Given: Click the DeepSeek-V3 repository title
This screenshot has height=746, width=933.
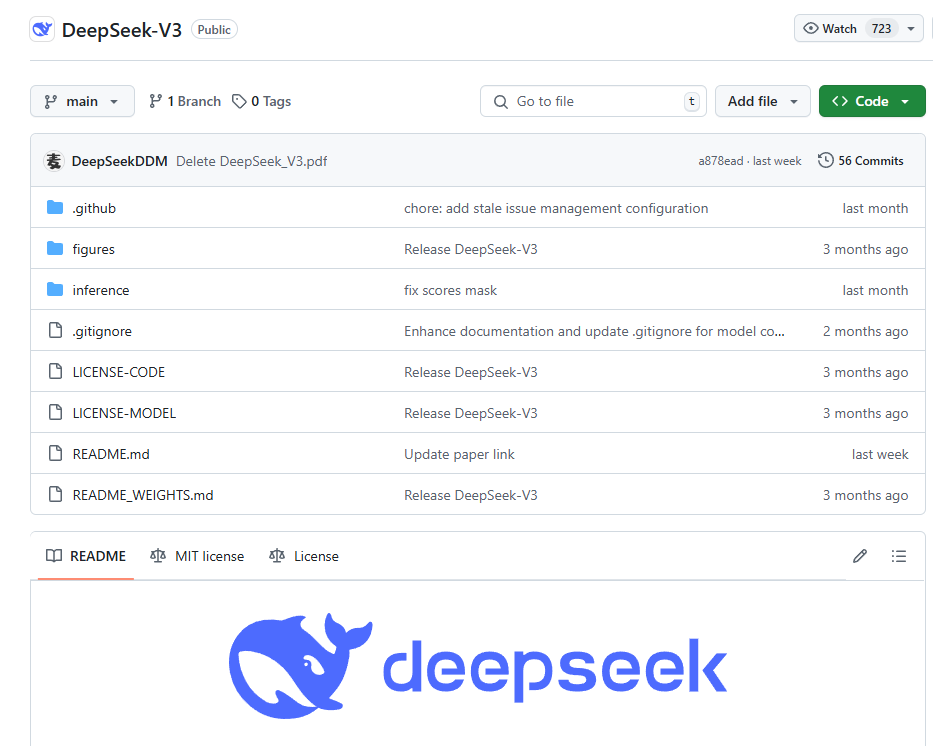Looking at the screenshot, I should tap(121, 30).
